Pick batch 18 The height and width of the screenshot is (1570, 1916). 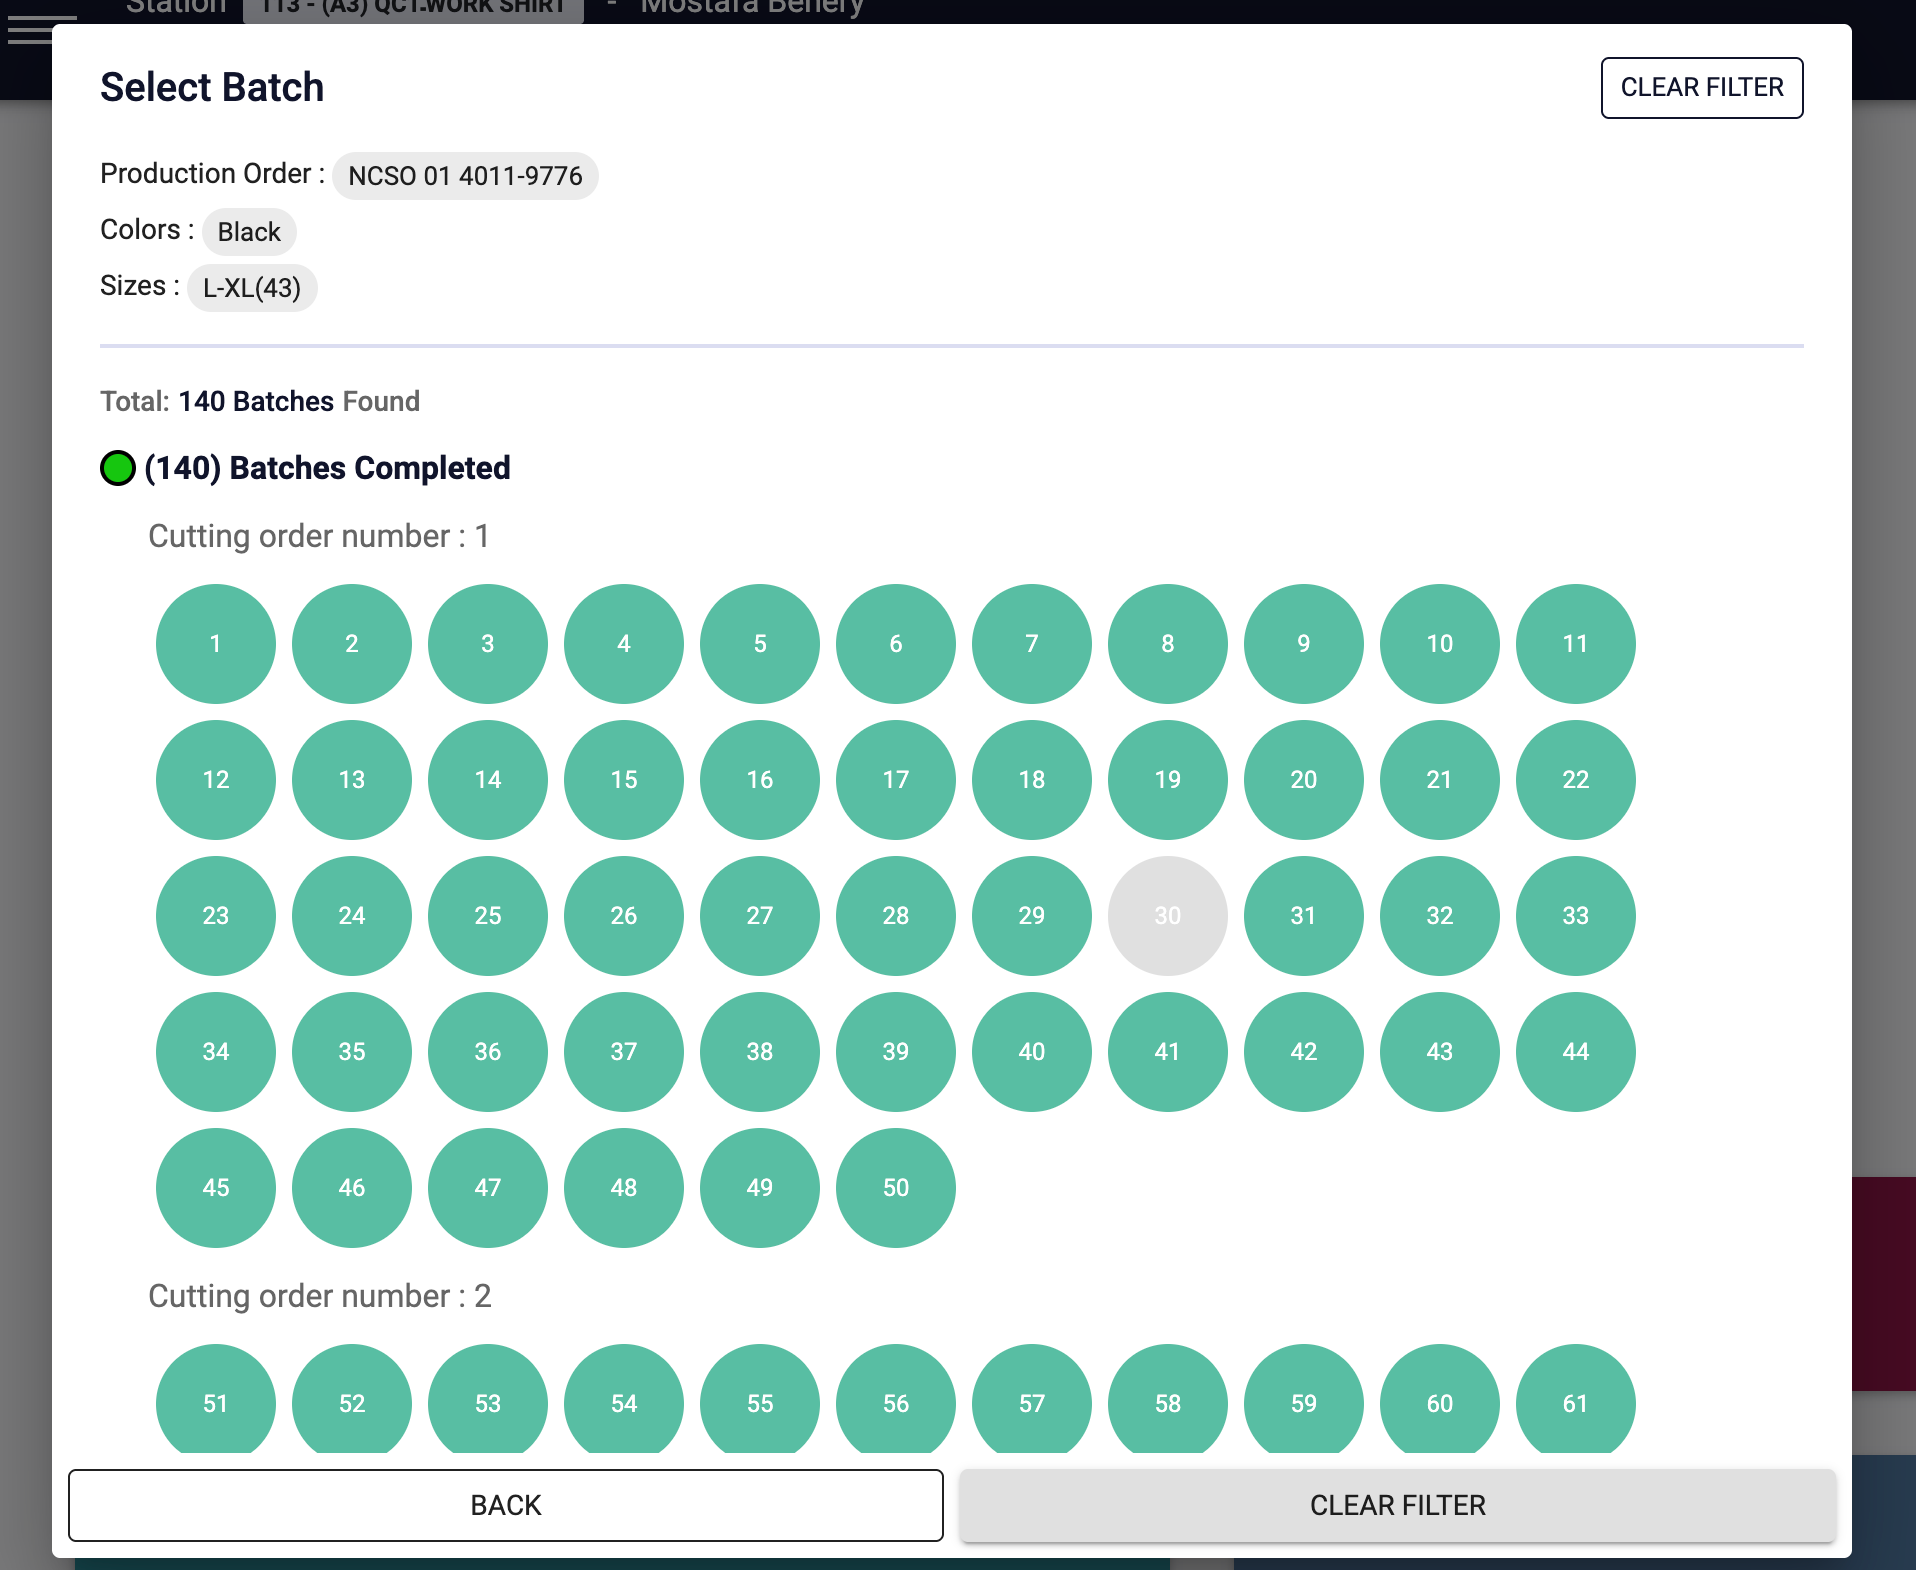click(1032, 780)
